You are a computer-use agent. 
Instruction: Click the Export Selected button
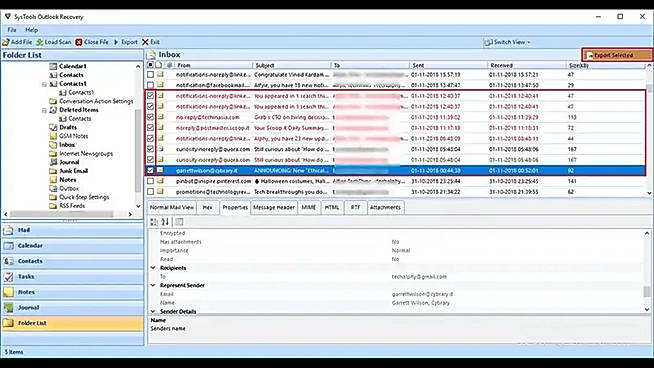(x=617, y=55)
